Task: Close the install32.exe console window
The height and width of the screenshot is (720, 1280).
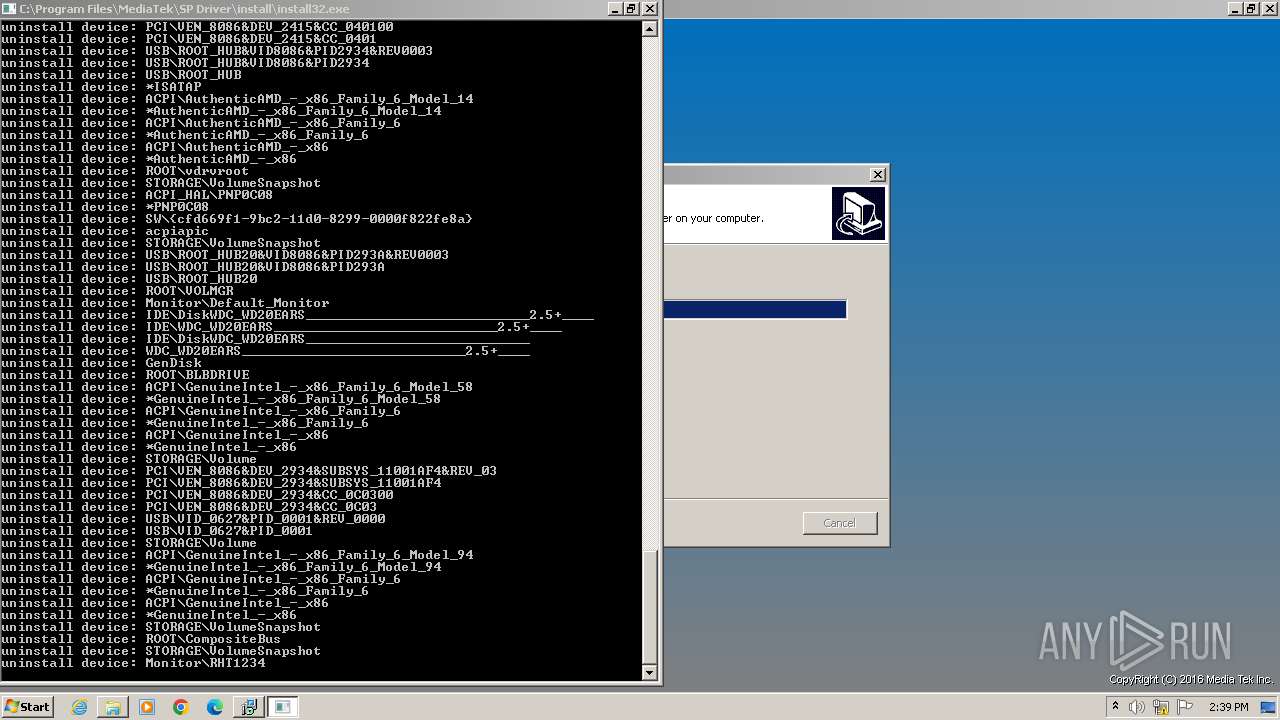Action: tap(650, 8)
